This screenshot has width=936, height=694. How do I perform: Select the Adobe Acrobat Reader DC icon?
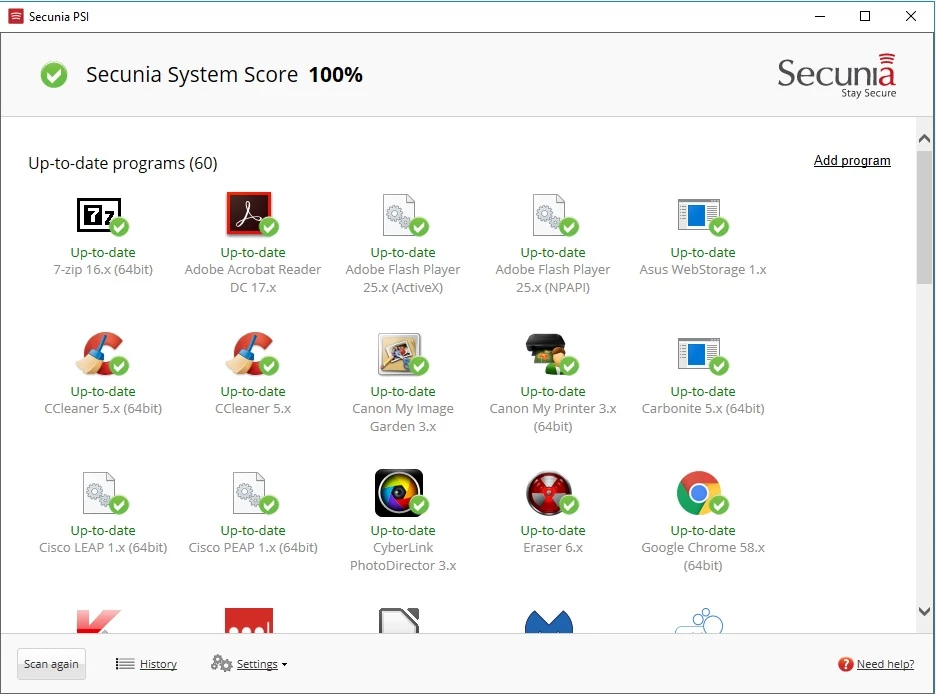click(x=252, y=214)
